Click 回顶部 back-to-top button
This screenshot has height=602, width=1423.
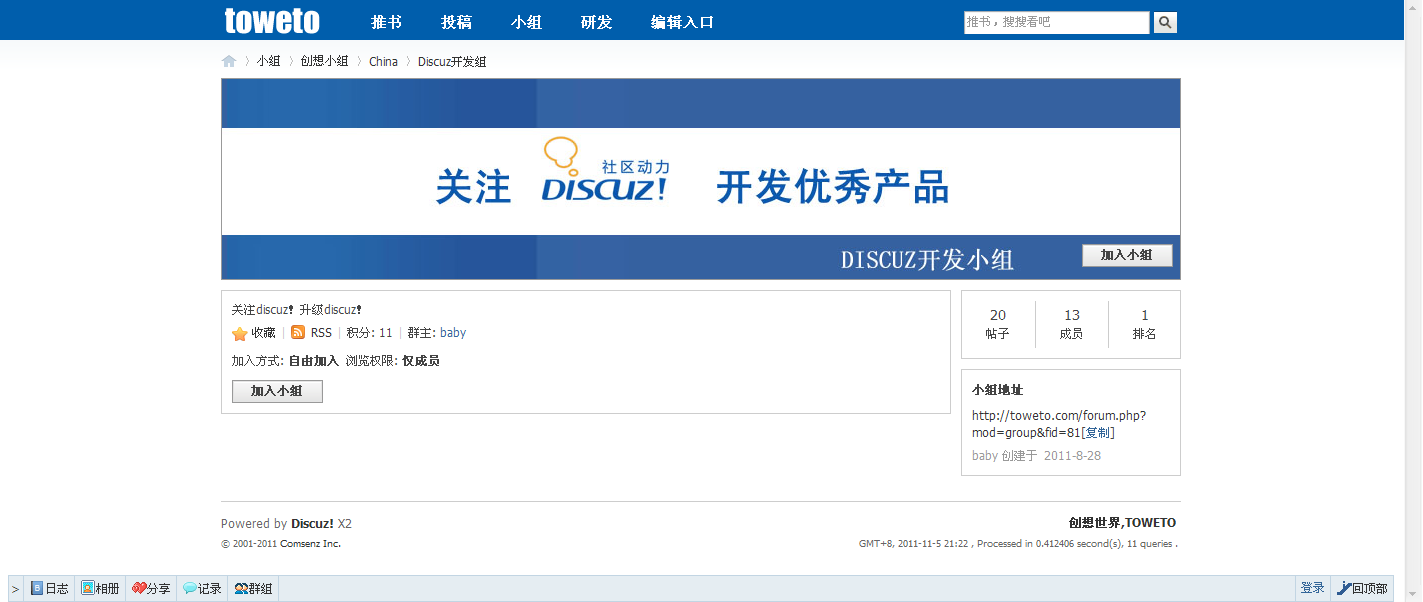(1362, 589)
